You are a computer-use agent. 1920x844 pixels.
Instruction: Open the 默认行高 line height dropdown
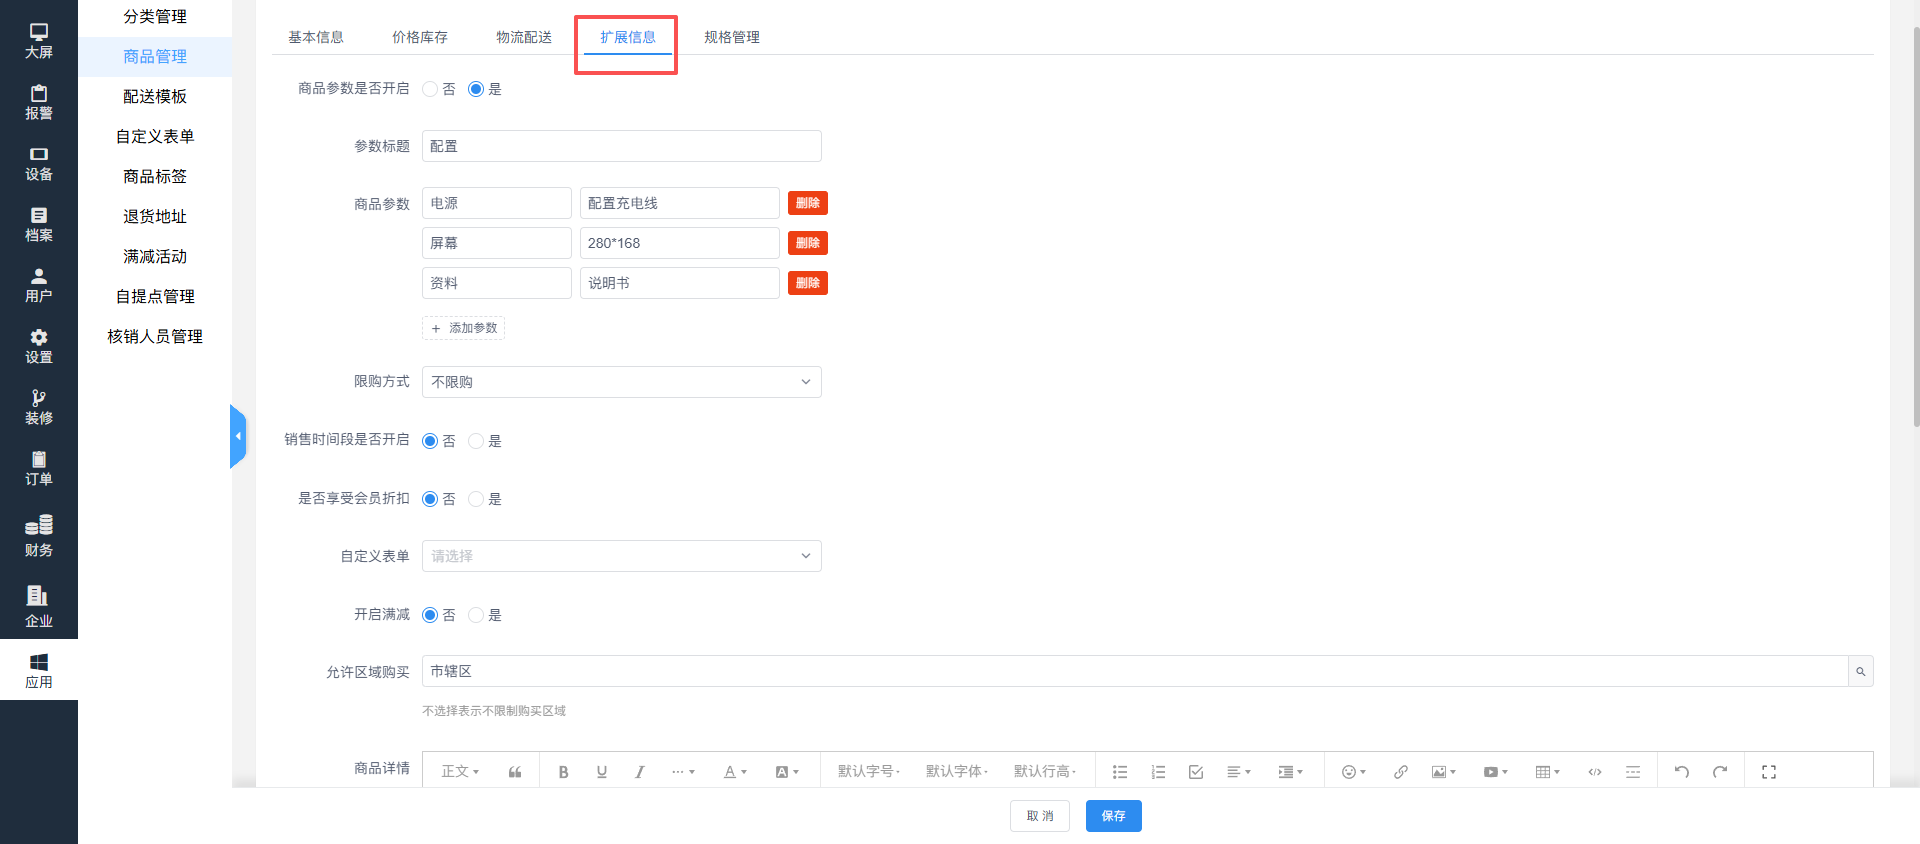point(1045,772)
